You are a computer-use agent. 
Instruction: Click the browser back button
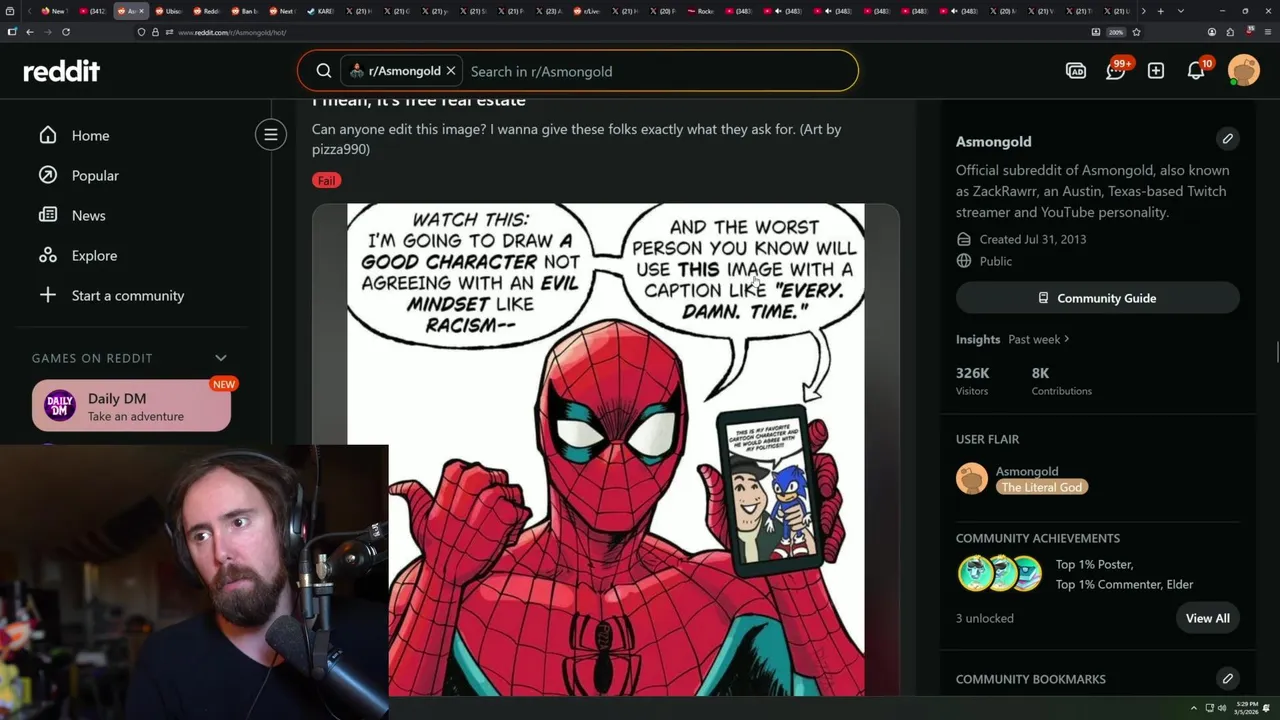coord(30,32)
